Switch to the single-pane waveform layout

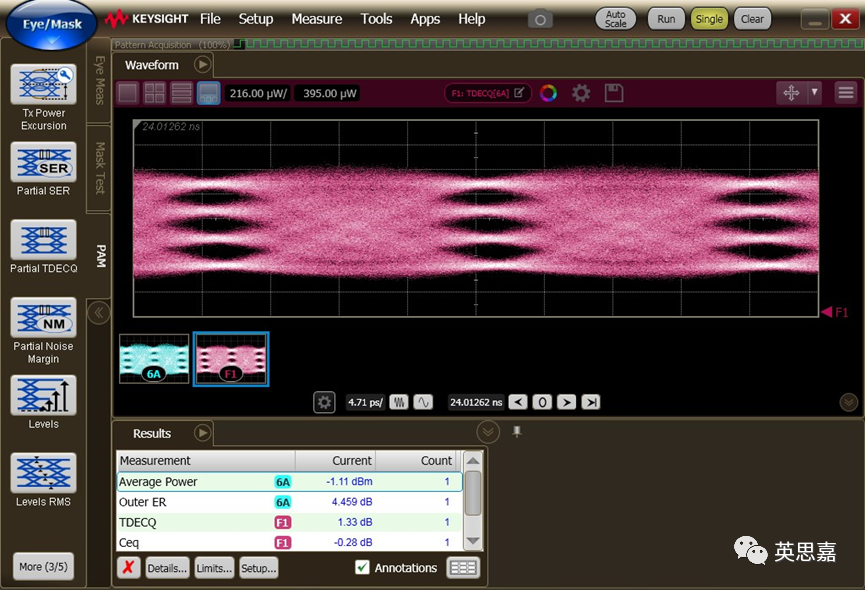click(x=128, y=93)
